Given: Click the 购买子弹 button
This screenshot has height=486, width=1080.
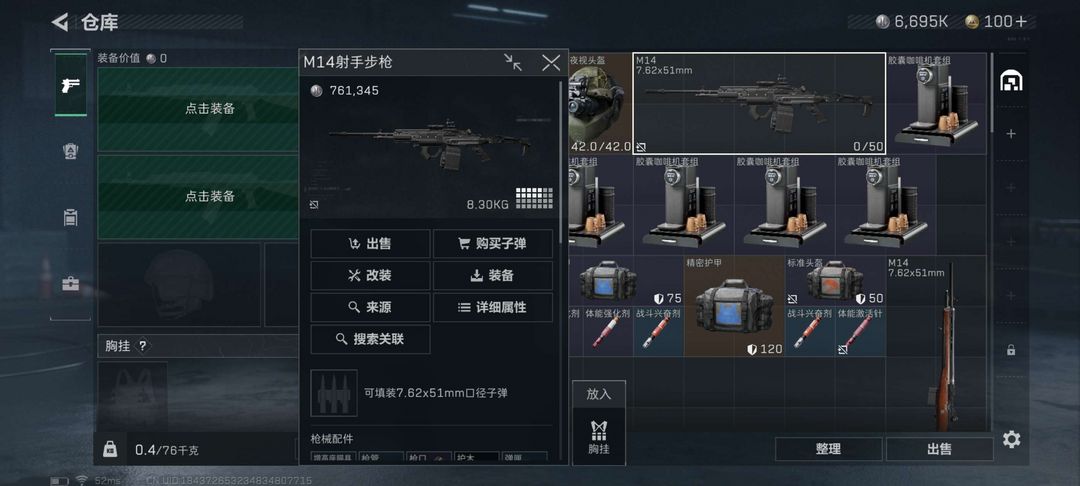Looking at the screenshot, I should pyautogui.click(x=492, y=244).
